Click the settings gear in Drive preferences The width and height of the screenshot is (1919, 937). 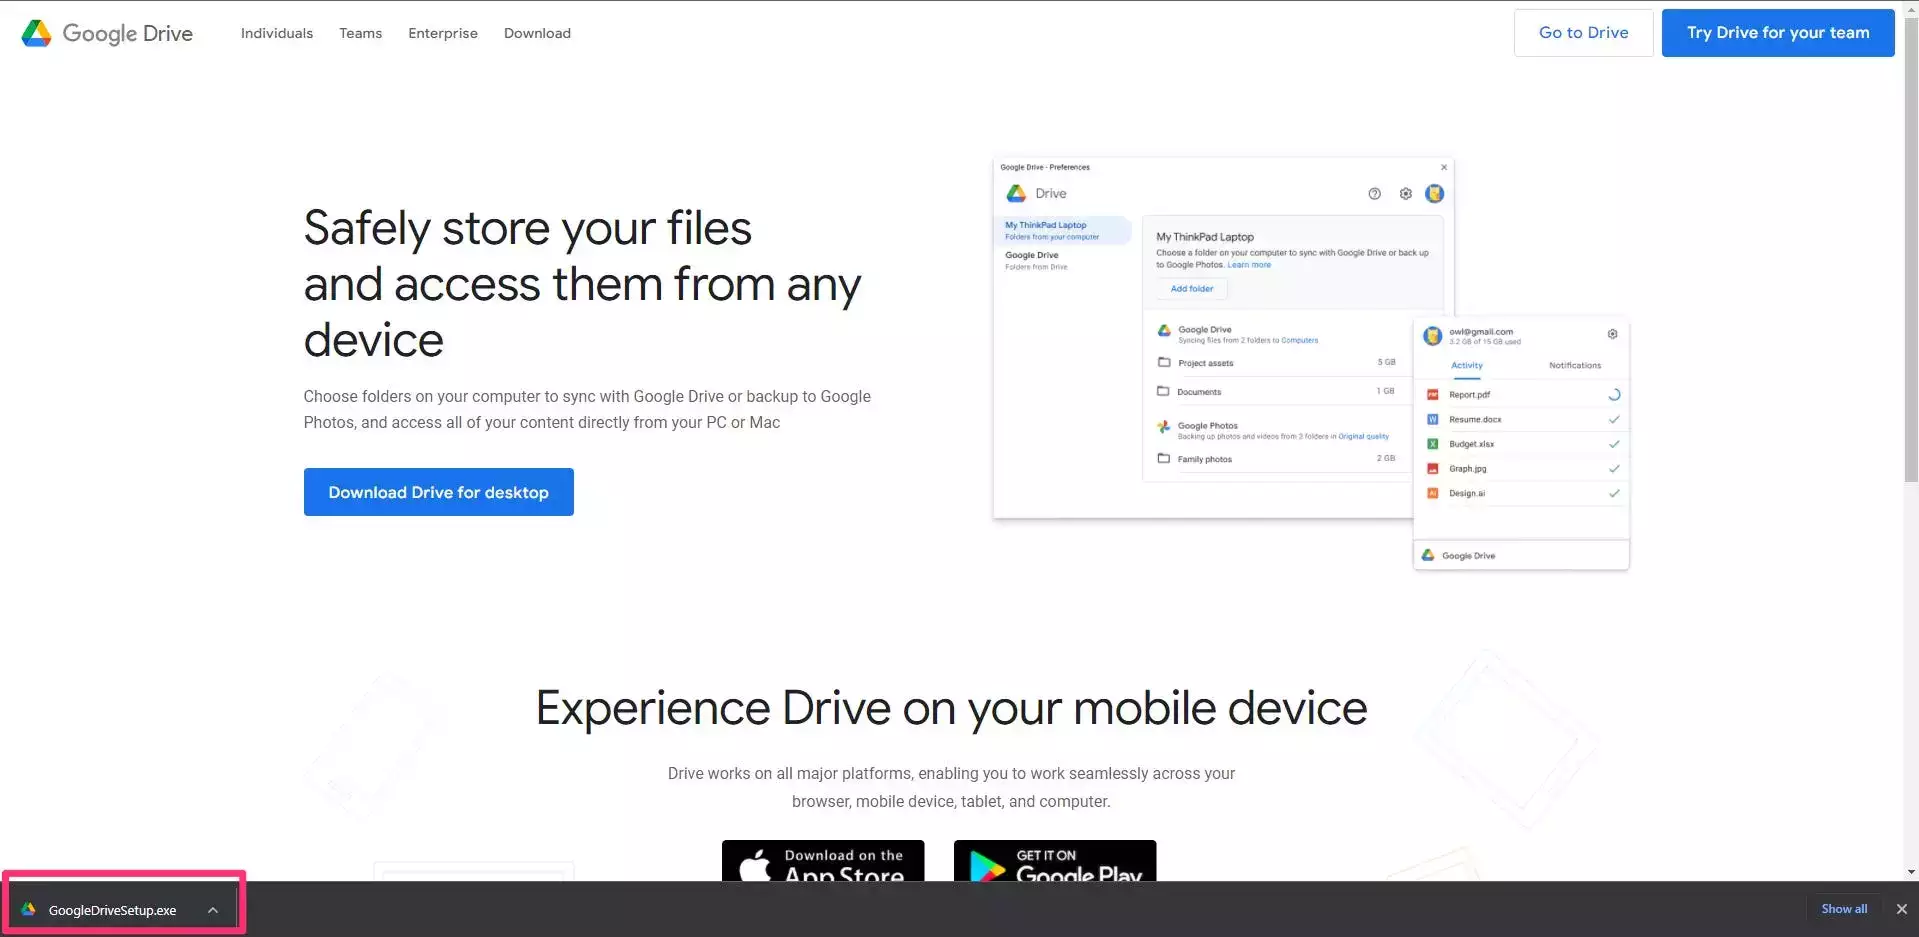(1405, 194)
